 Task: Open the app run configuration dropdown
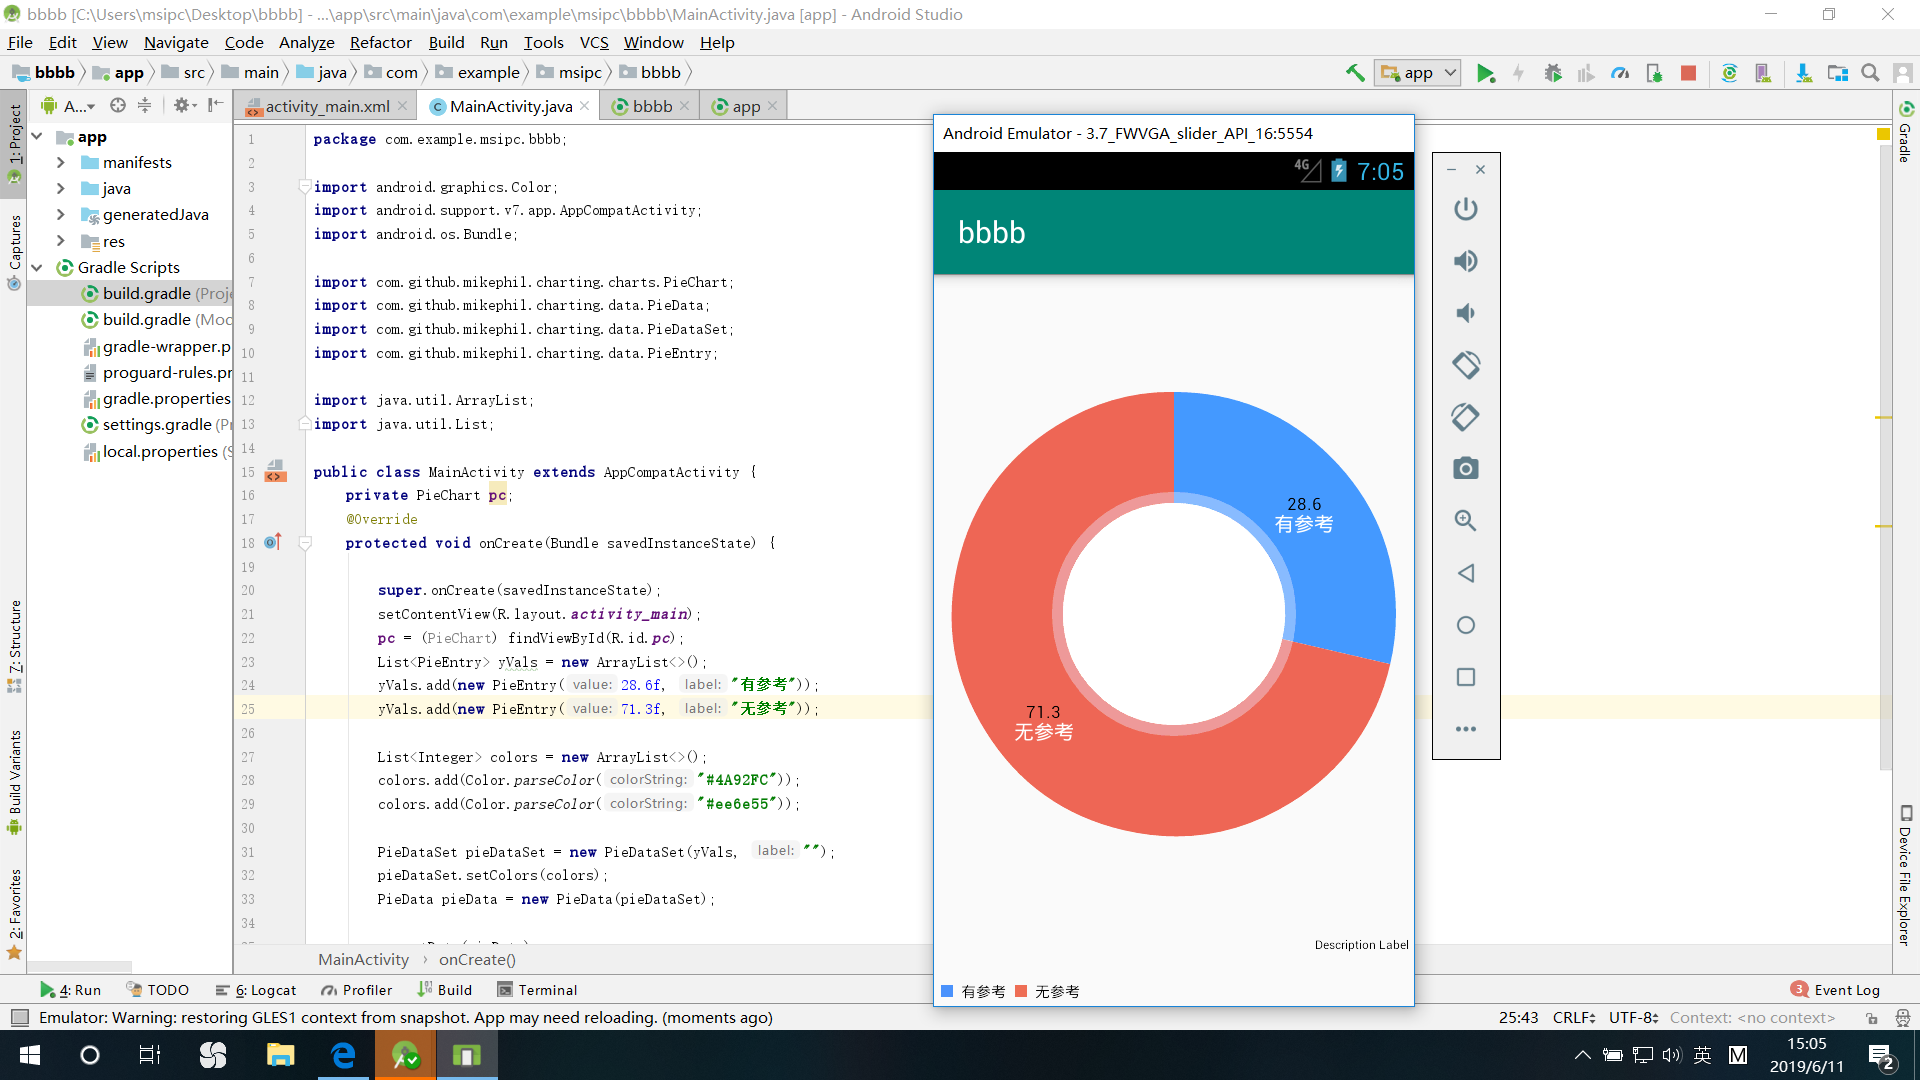[1418, 73]
